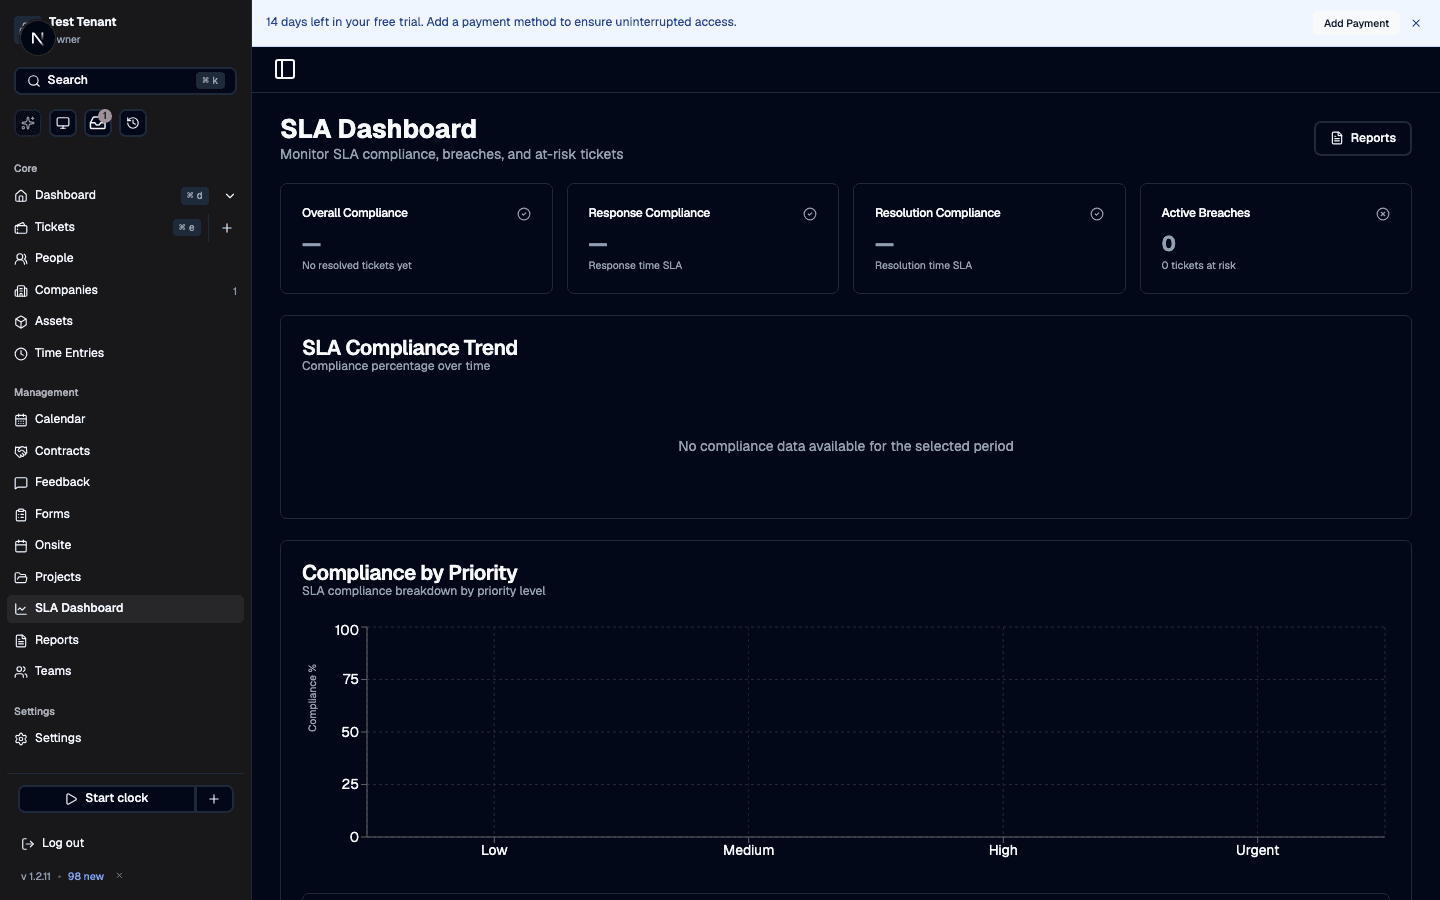
Task: Open the Tickets section in the sidebar
Action: click(x=54, y=227)
